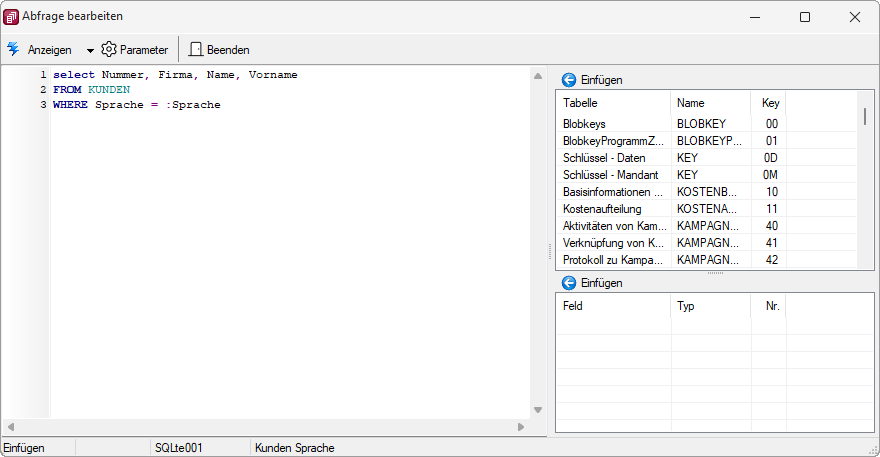Image resolution: width=880 pixels, height=457 pixels.
Task: Maximize the Abfrage bearbeiten window
Action: click(x=805, y=17)
